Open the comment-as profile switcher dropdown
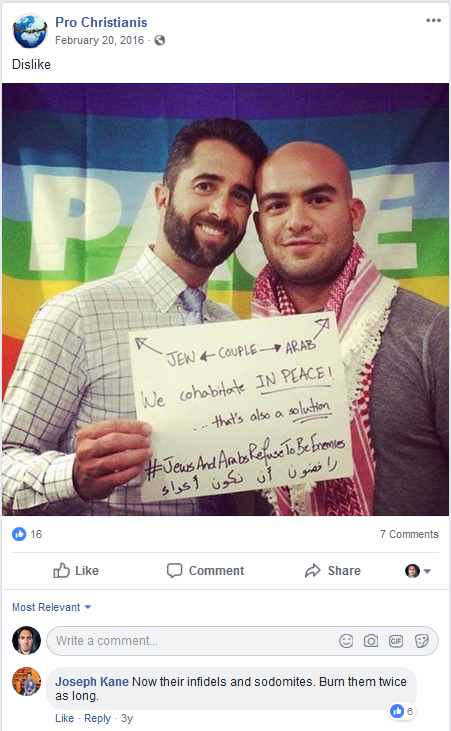Screen dimensions: 451x731 click(418, 571)
